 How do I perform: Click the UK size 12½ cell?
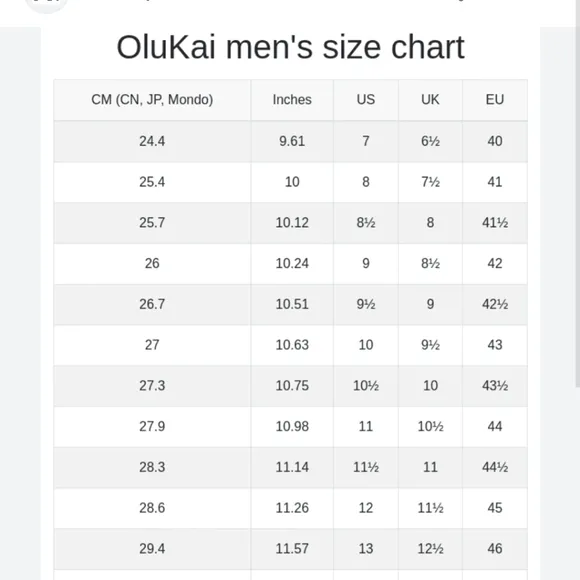click(430, 549)
